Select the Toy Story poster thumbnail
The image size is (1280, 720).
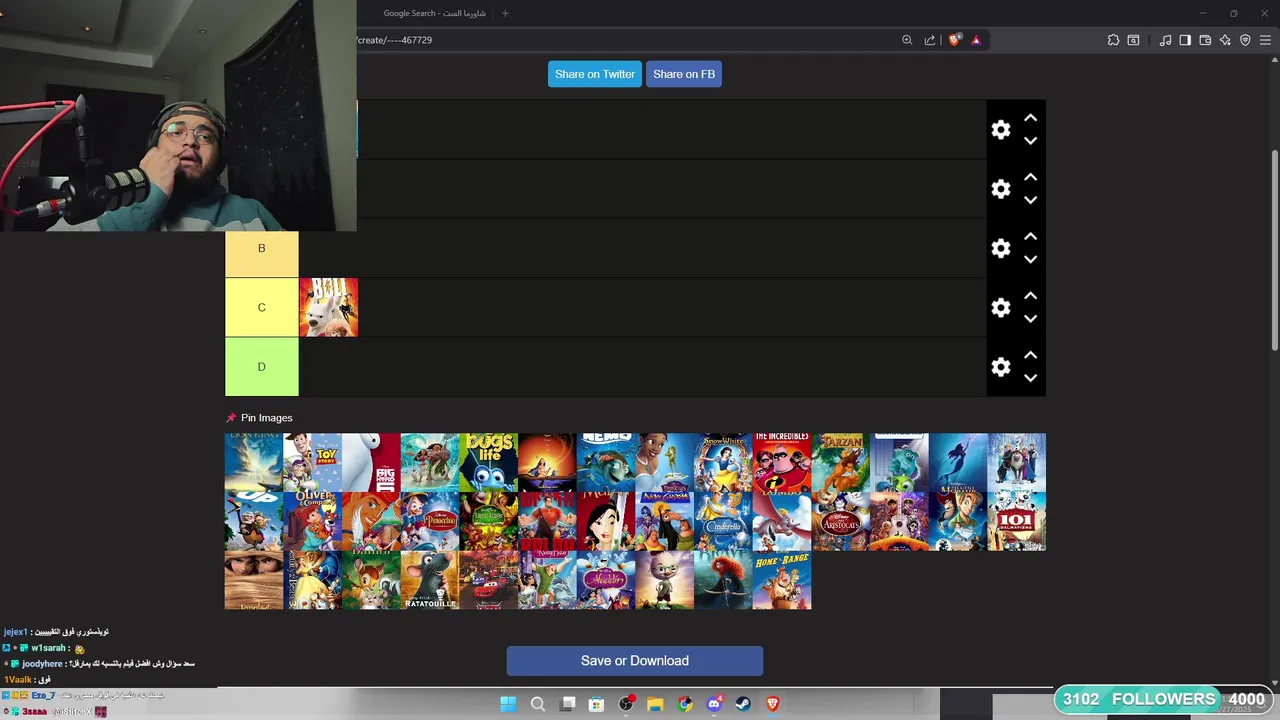tap(312, 462)
